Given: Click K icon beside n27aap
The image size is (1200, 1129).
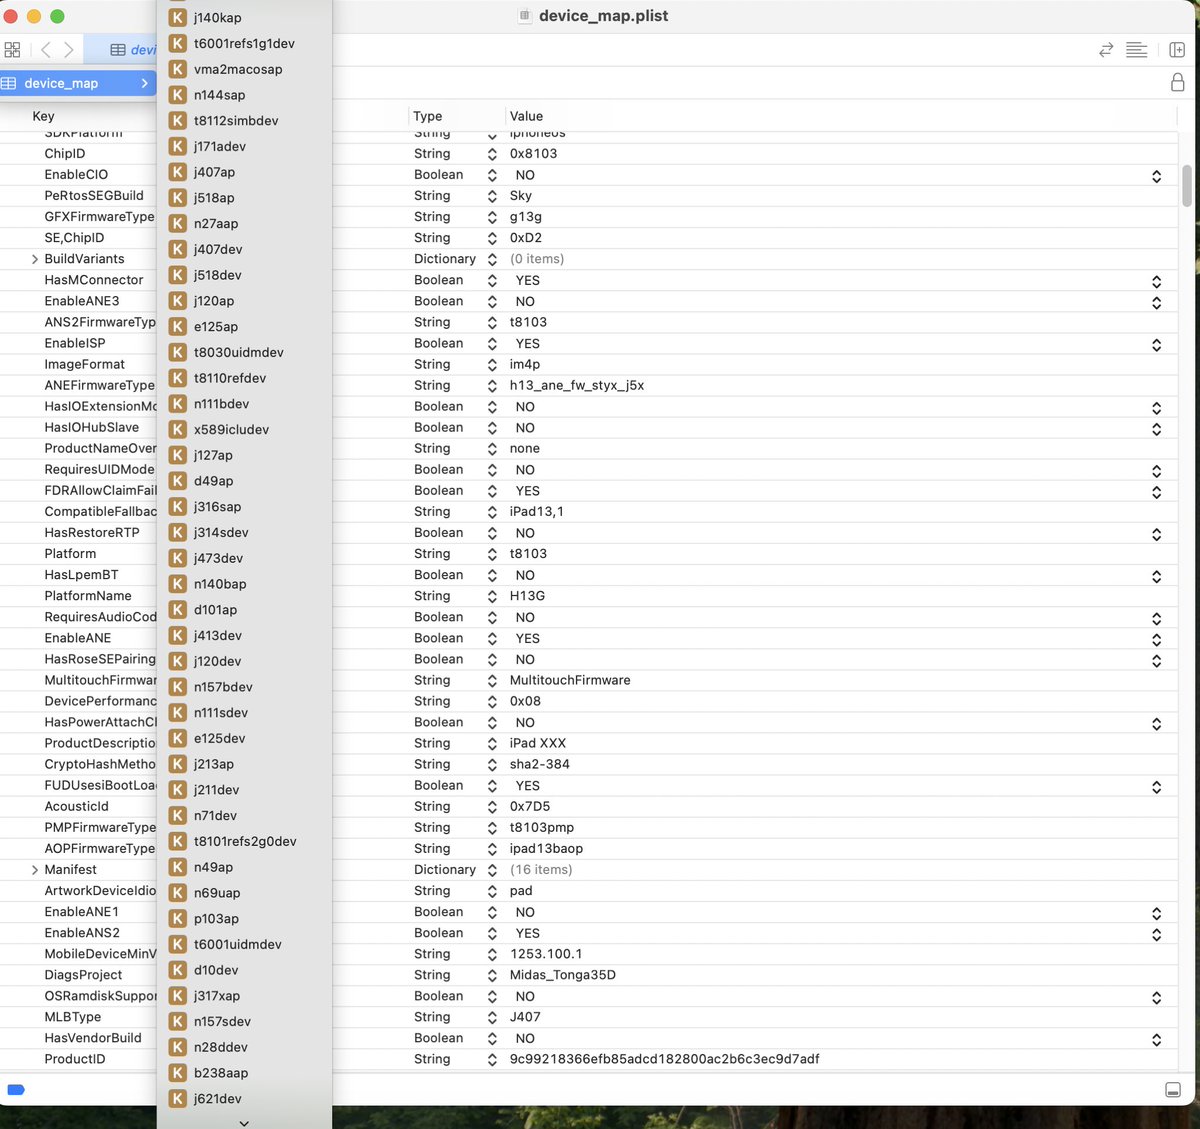Looking at the screenshot, I should [x=177, y=223].
